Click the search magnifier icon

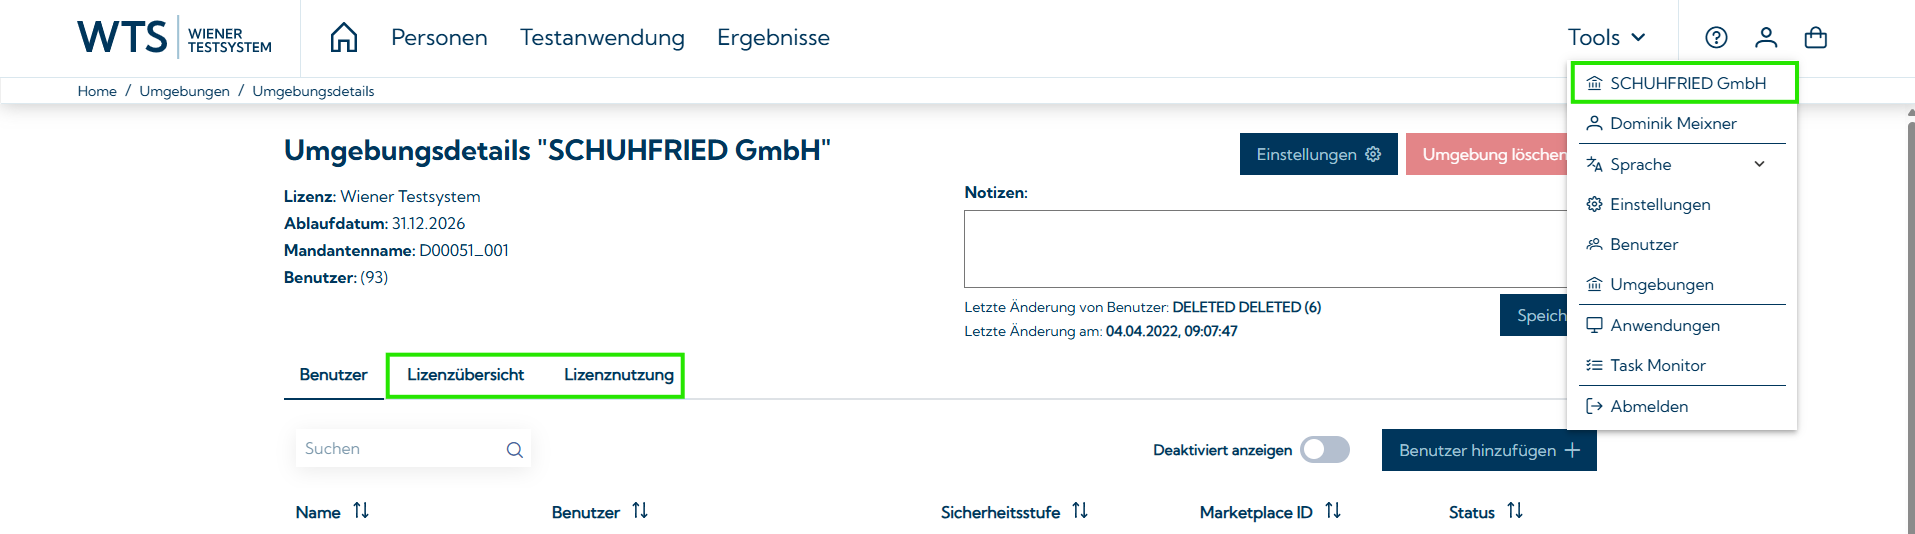pos(514,450)
